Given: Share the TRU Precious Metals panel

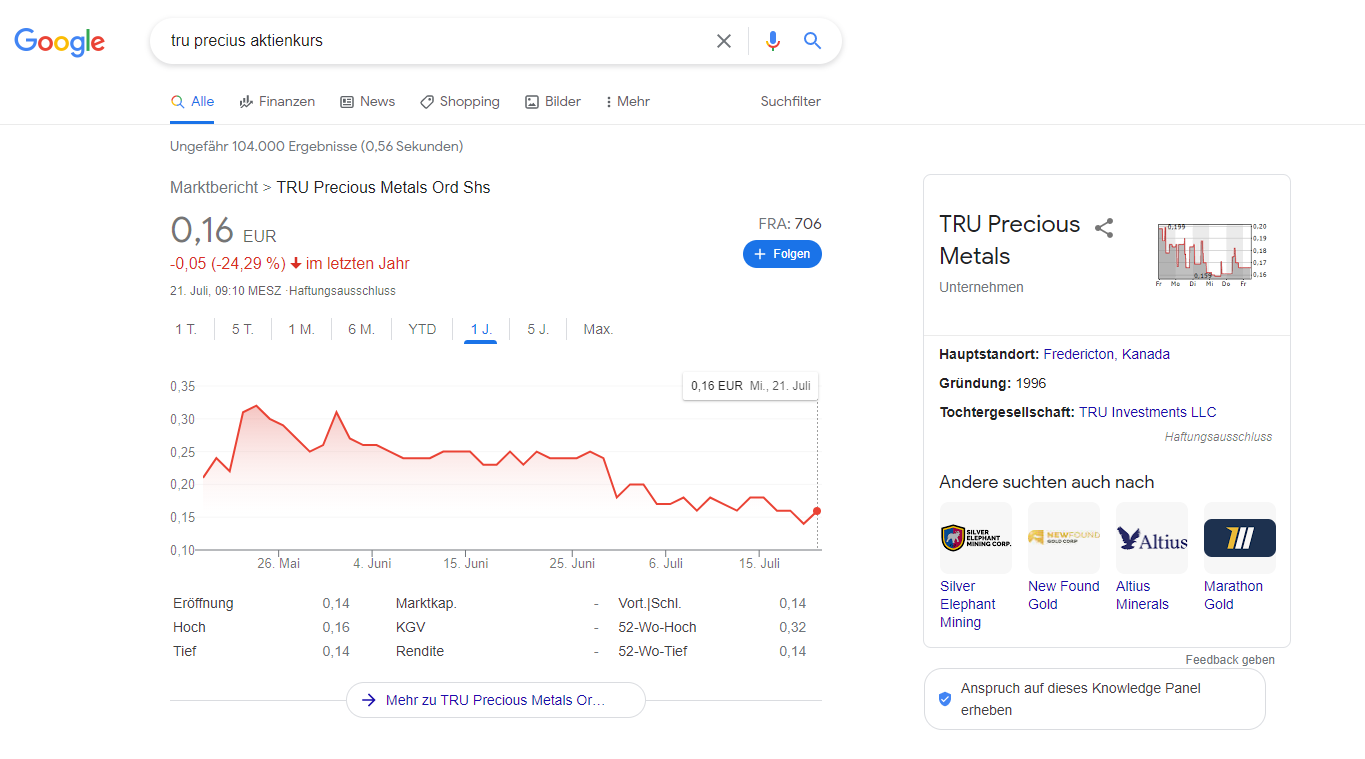Looking at the screenshot, I should coord(1104,228).
